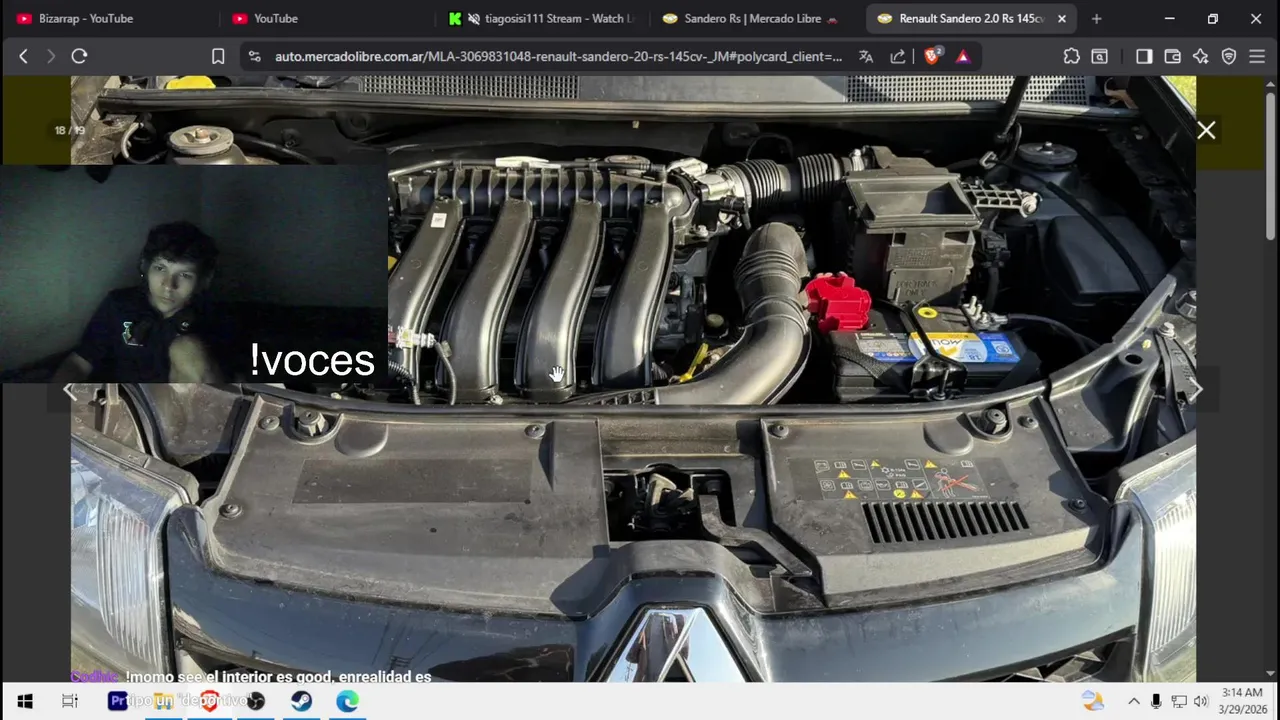The width and height of the screenshot is (1280, 720).
Task: Open the Extensions puzzle icon
Action: [x=1071, y=57]
